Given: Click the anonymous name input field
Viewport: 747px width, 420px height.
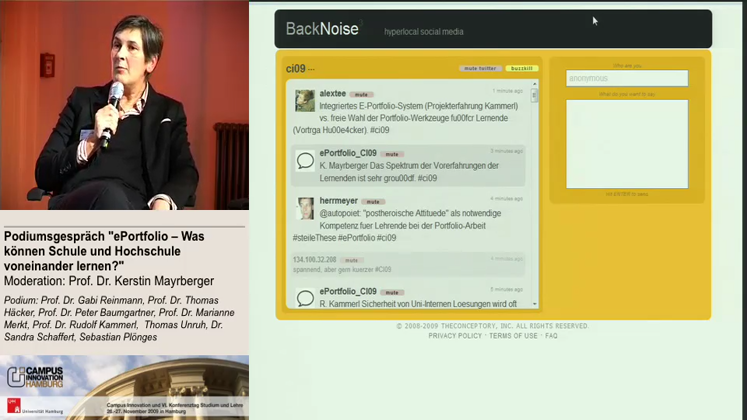Looking at the screenshot, I should click(627, 78).
